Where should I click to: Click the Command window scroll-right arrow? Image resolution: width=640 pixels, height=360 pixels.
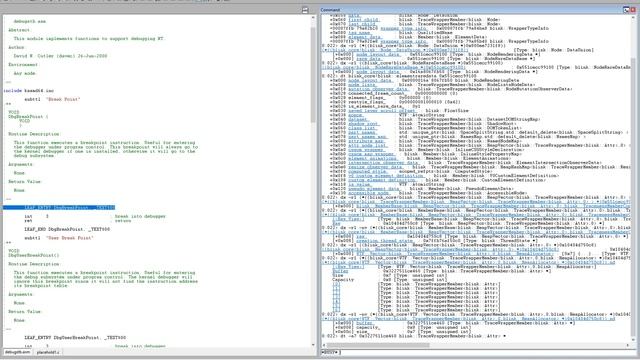coord(628,345)
